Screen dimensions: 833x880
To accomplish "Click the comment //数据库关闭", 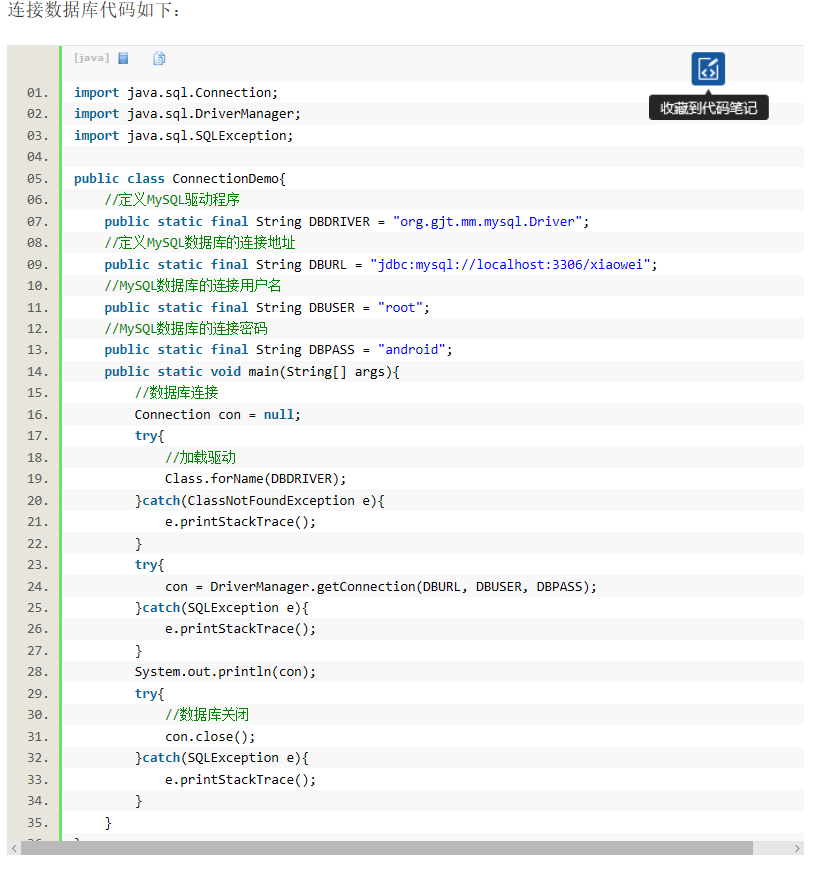I will point(207,715).
